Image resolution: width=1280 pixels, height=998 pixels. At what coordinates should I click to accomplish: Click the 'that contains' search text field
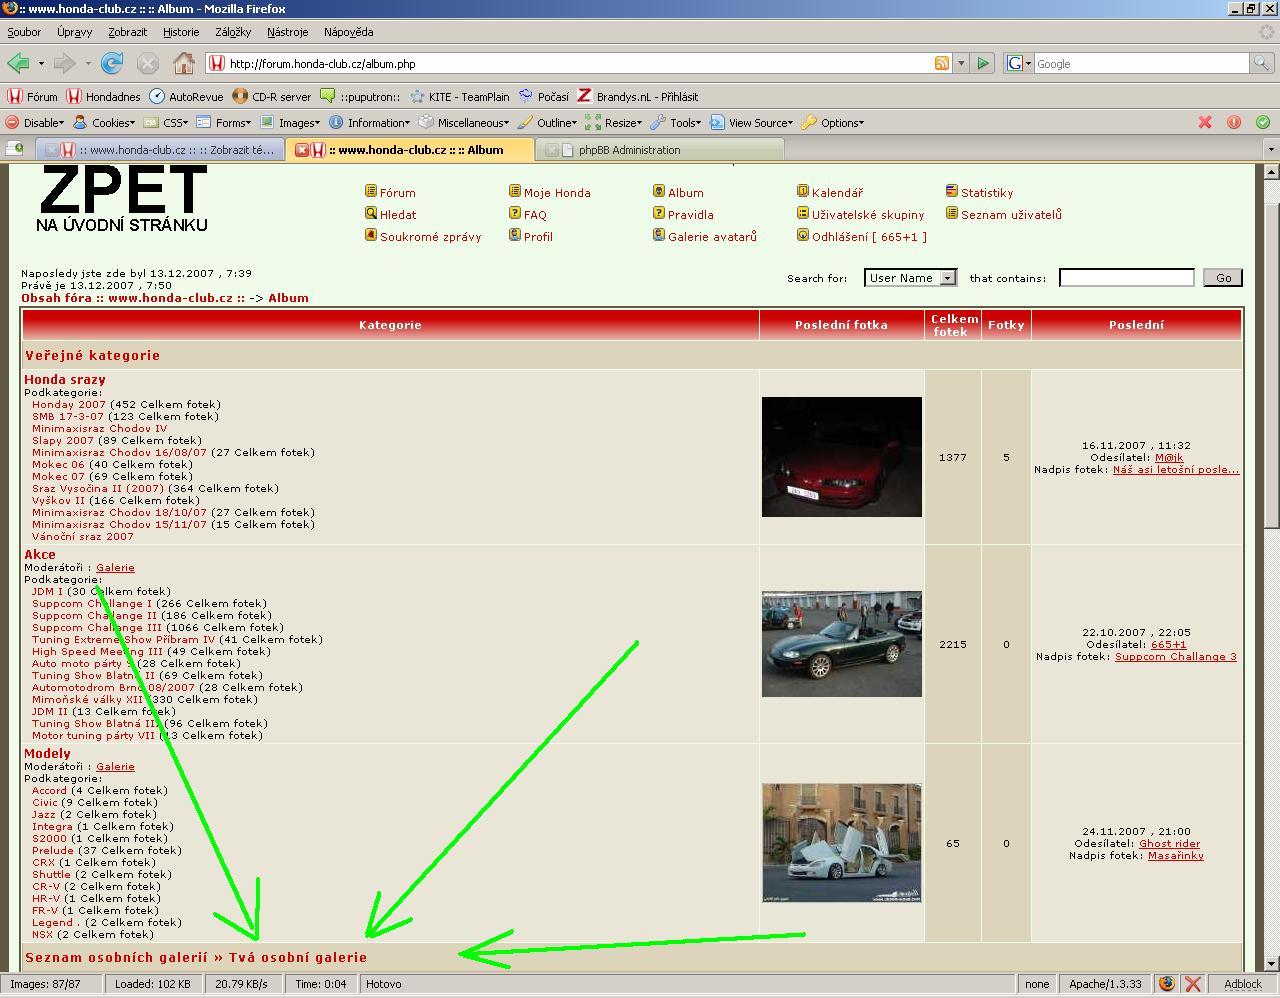point(1126,278)
